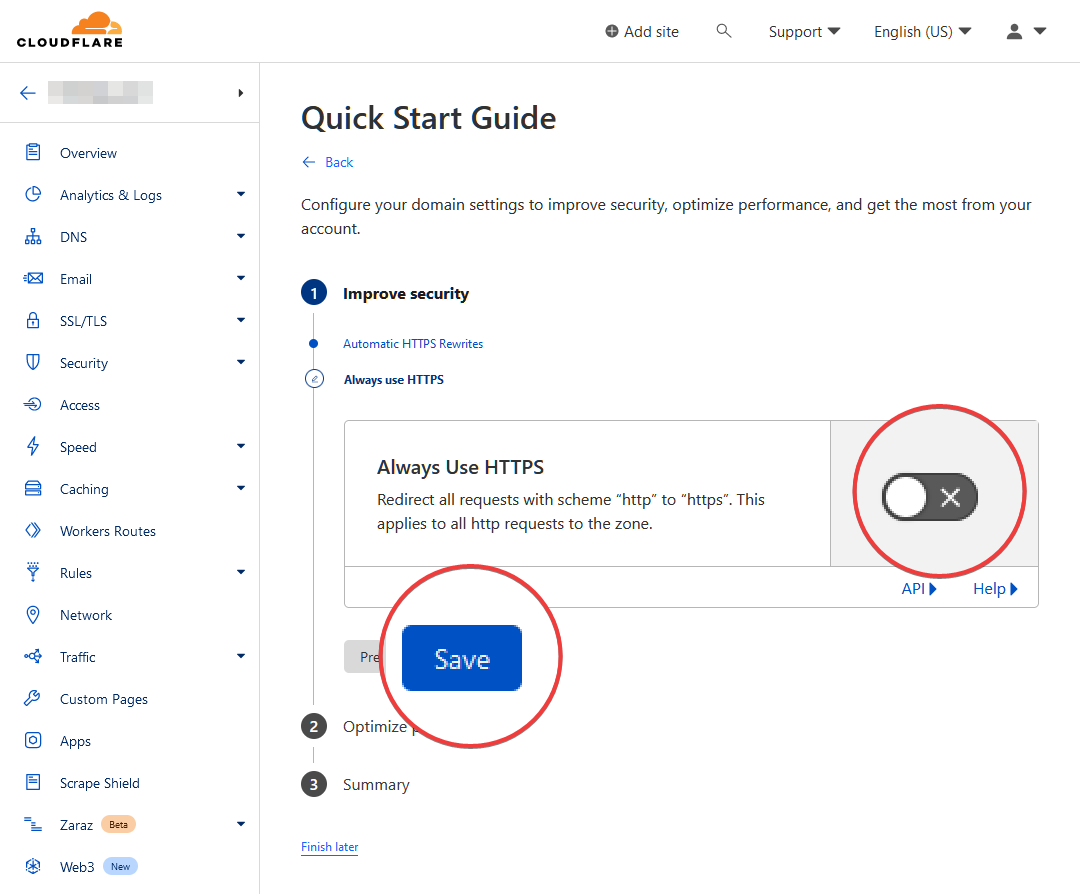Expand the DNS submenu arrow
Image resolution: width=1080 pixels, height=894 pixels.
coord(240,236)
